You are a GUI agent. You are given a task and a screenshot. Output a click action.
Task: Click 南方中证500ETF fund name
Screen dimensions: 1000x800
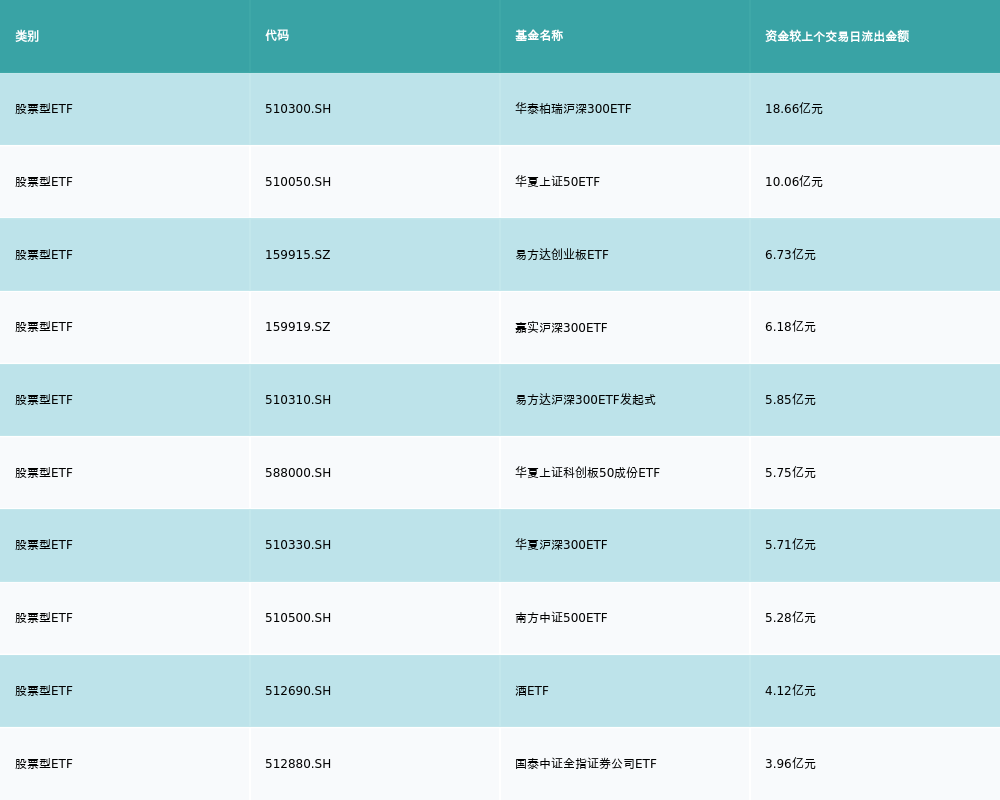[561, 618]
